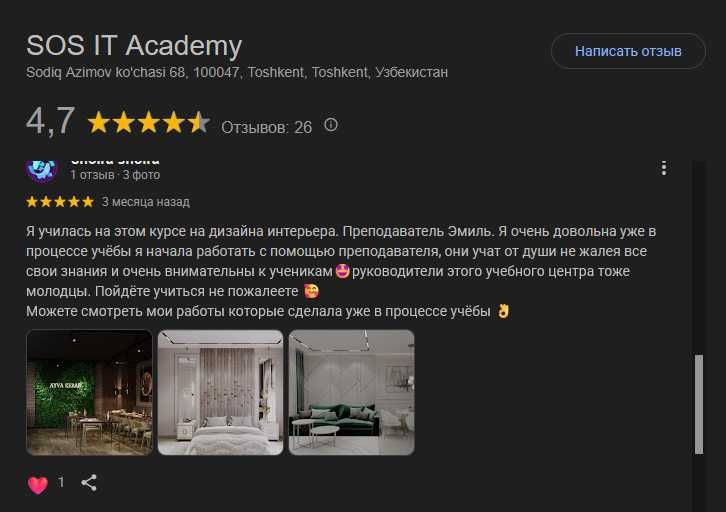Click the reviews list scrollbar thumb

tap(699, 404)
